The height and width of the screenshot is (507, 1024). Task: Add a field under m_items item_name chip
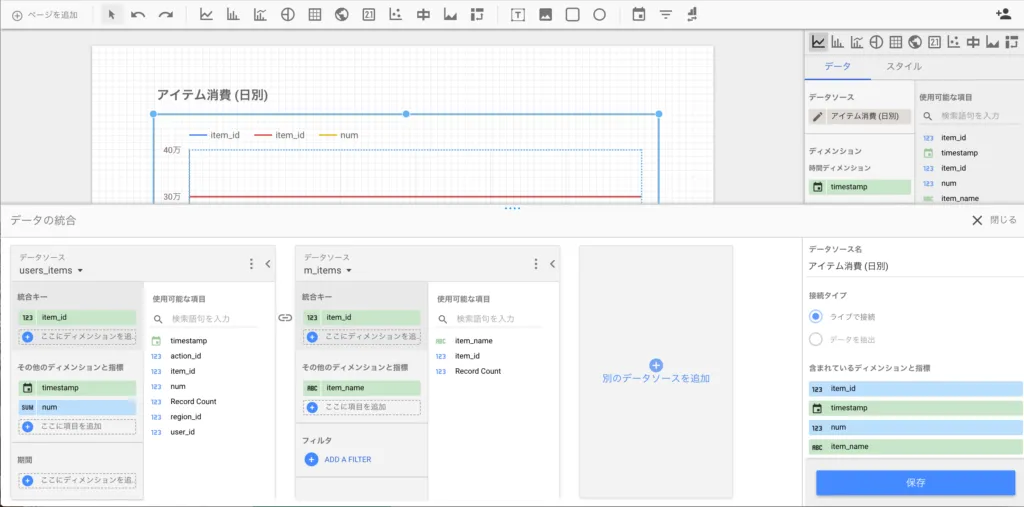click(362, 406)
